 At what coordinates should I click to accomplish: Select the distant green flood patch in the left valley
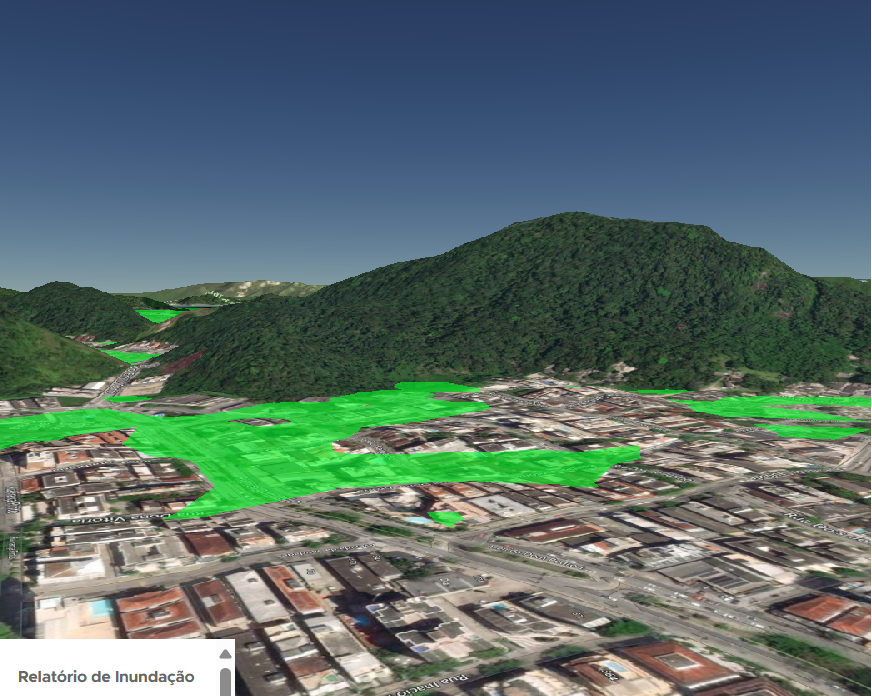[x=157, y=315]
